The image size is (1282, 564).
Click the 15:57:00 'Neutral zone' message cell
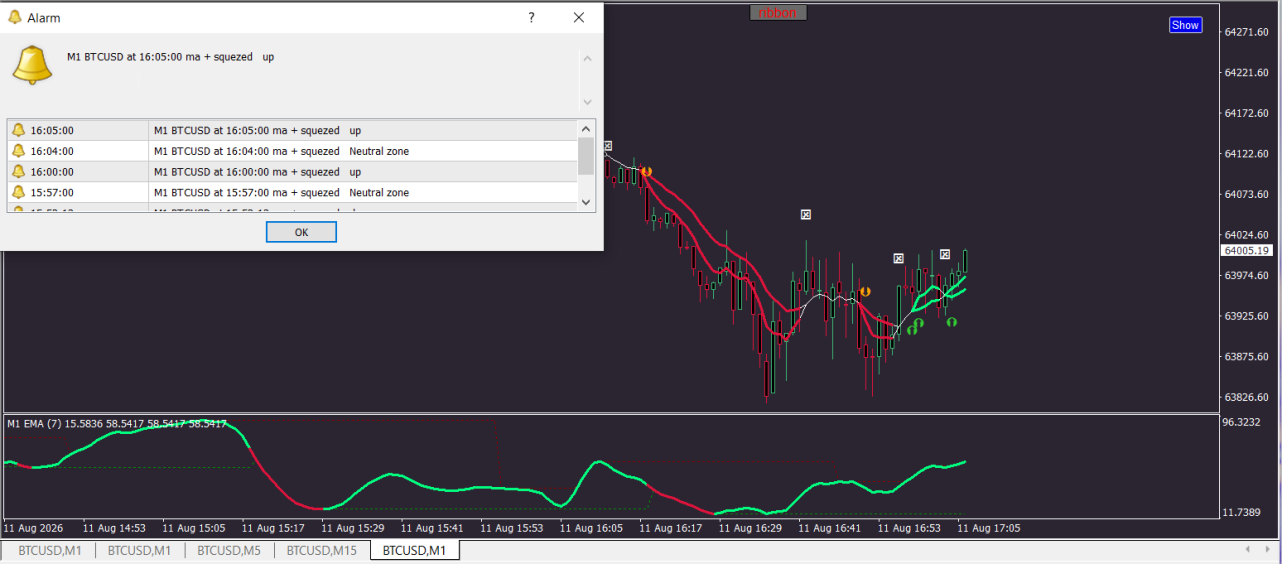click(364, 192)
